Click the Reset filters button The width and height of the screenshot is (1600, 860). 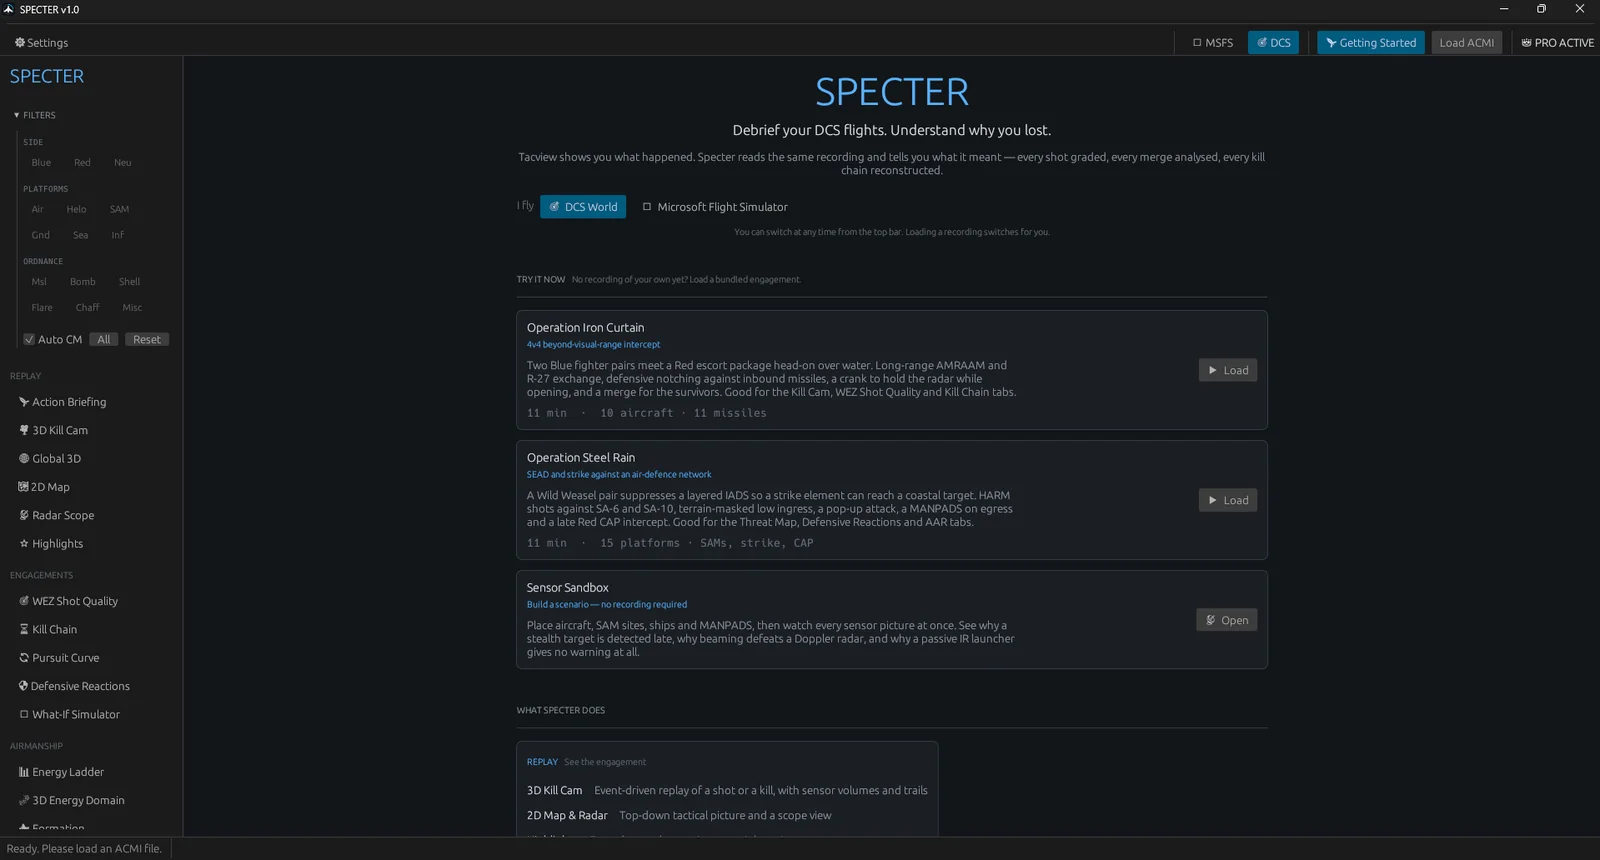[x=147, y=340]
